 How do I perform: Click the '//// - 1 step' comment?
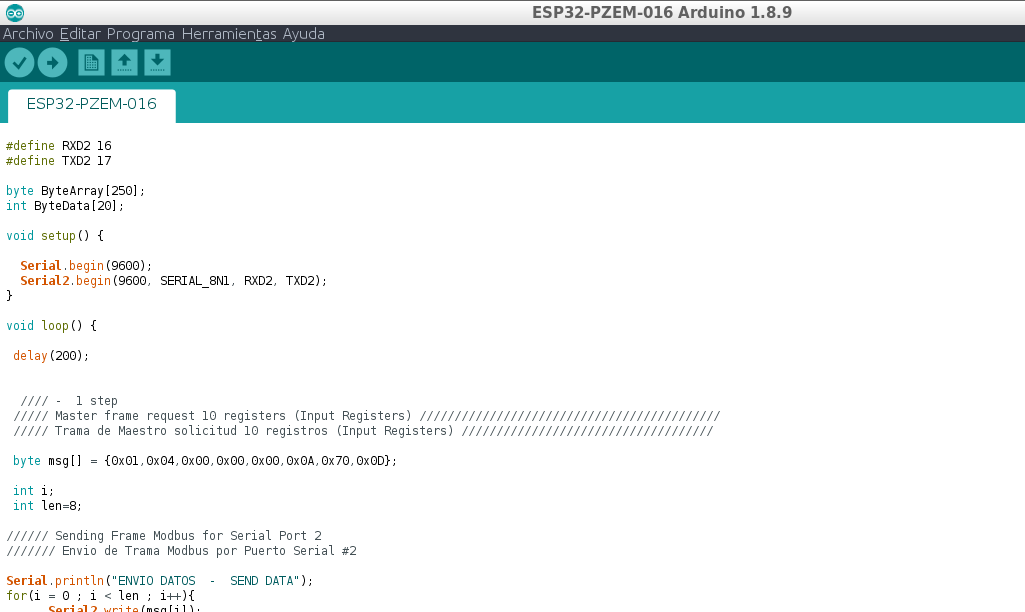[x=69, y=401]
